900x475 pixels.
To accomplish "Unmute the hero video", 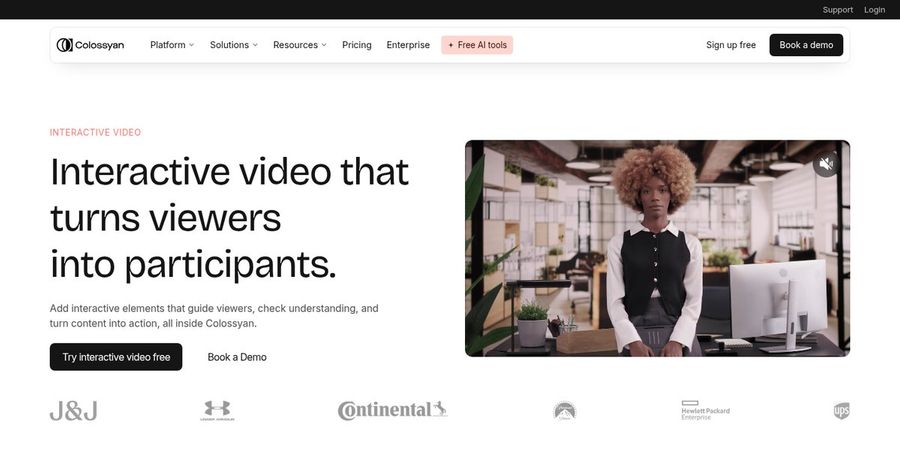I will [x=825, y=164].
